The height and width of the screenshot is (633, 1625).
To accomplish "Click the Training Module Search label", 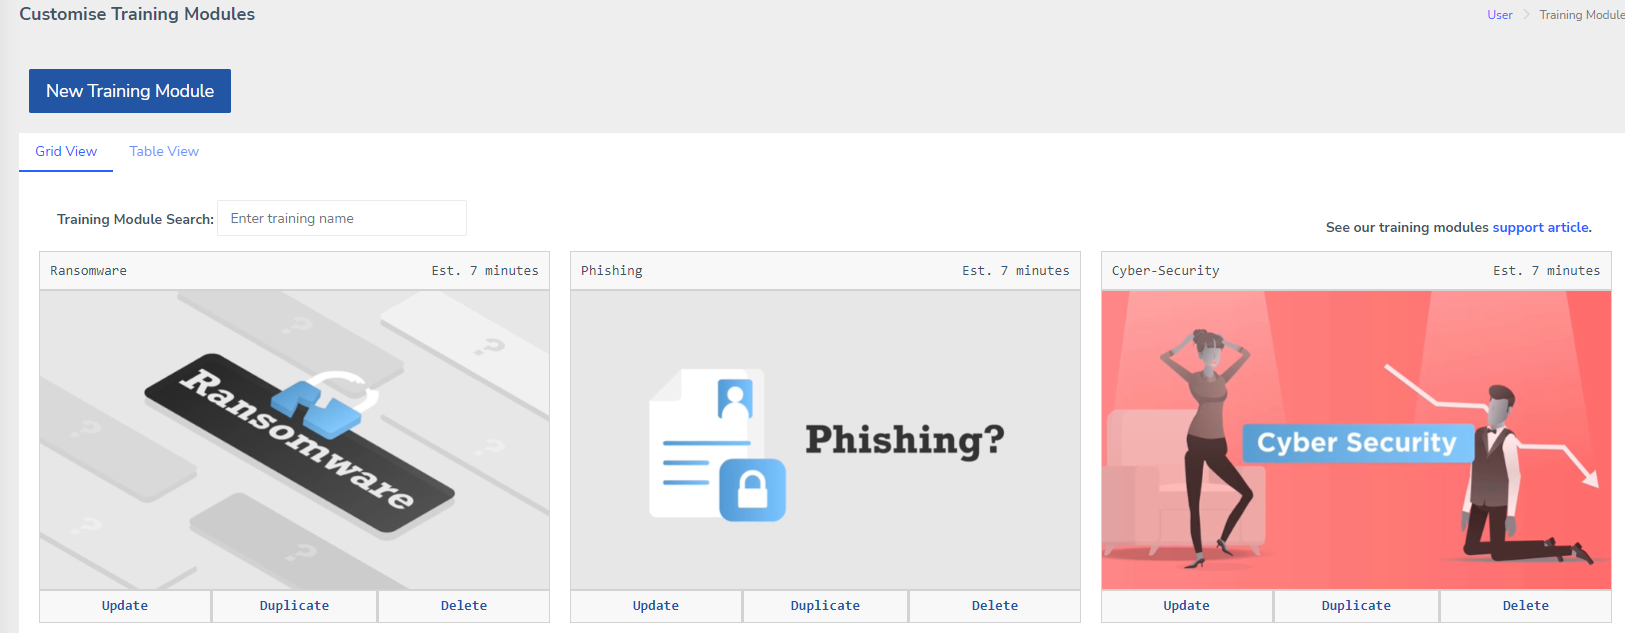I will (x=135, y=219).
